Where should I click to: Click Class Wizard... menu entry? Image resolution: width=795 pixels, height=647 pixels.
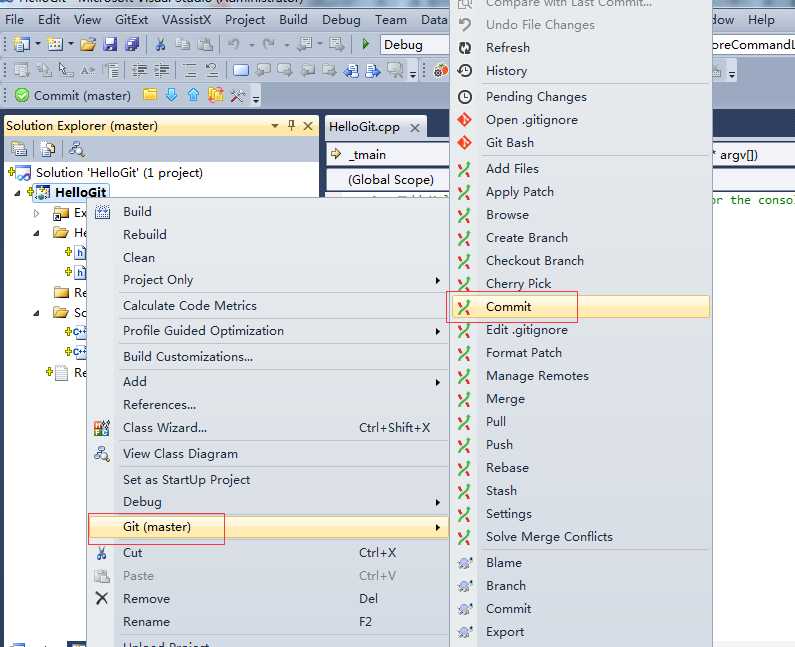pyautogui.click(x=269, y=428)
